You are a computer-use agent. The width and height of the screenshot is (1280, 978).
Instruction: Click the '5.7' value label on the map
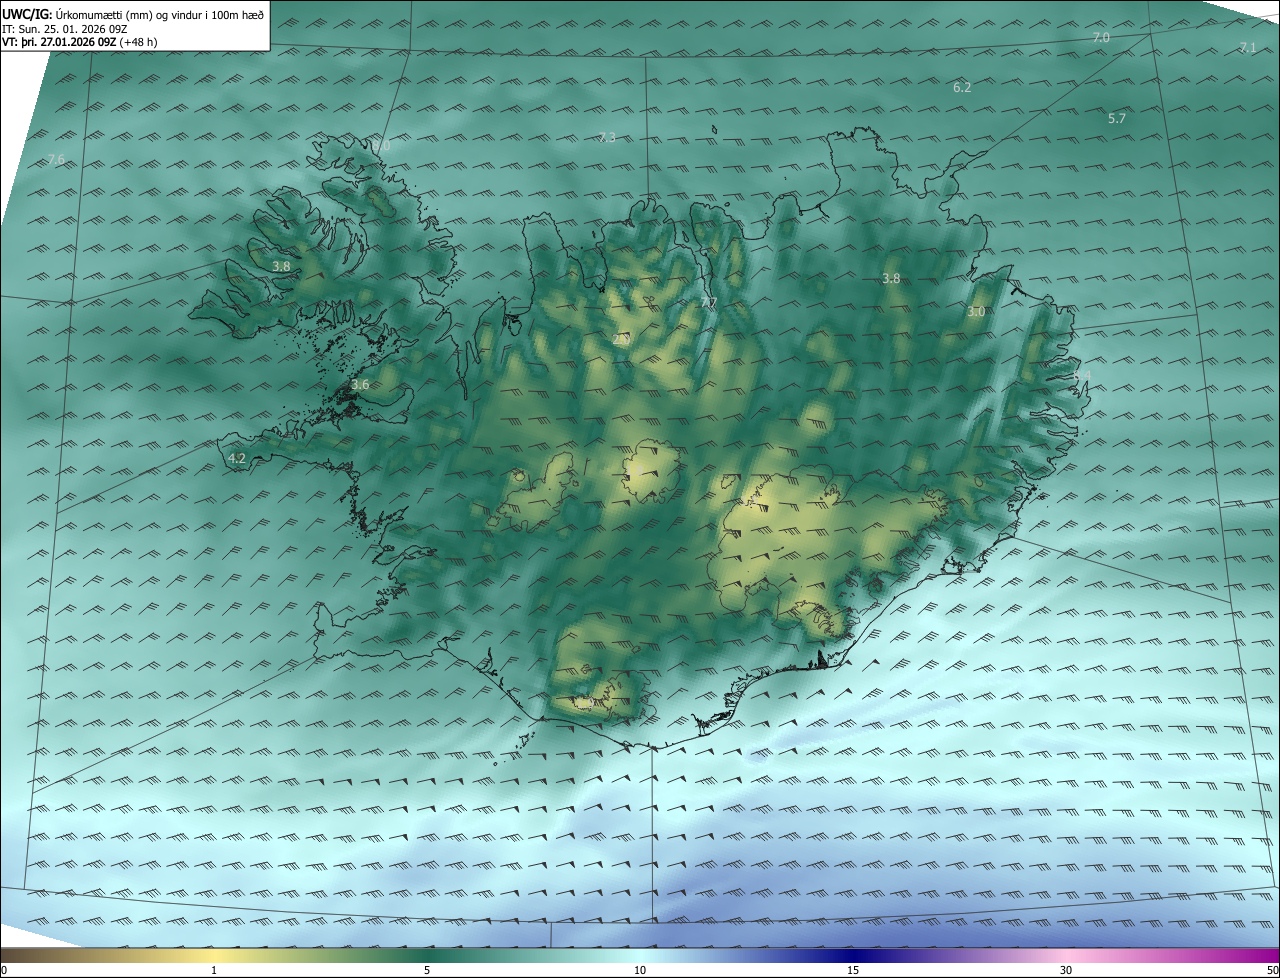point(1117,118)
